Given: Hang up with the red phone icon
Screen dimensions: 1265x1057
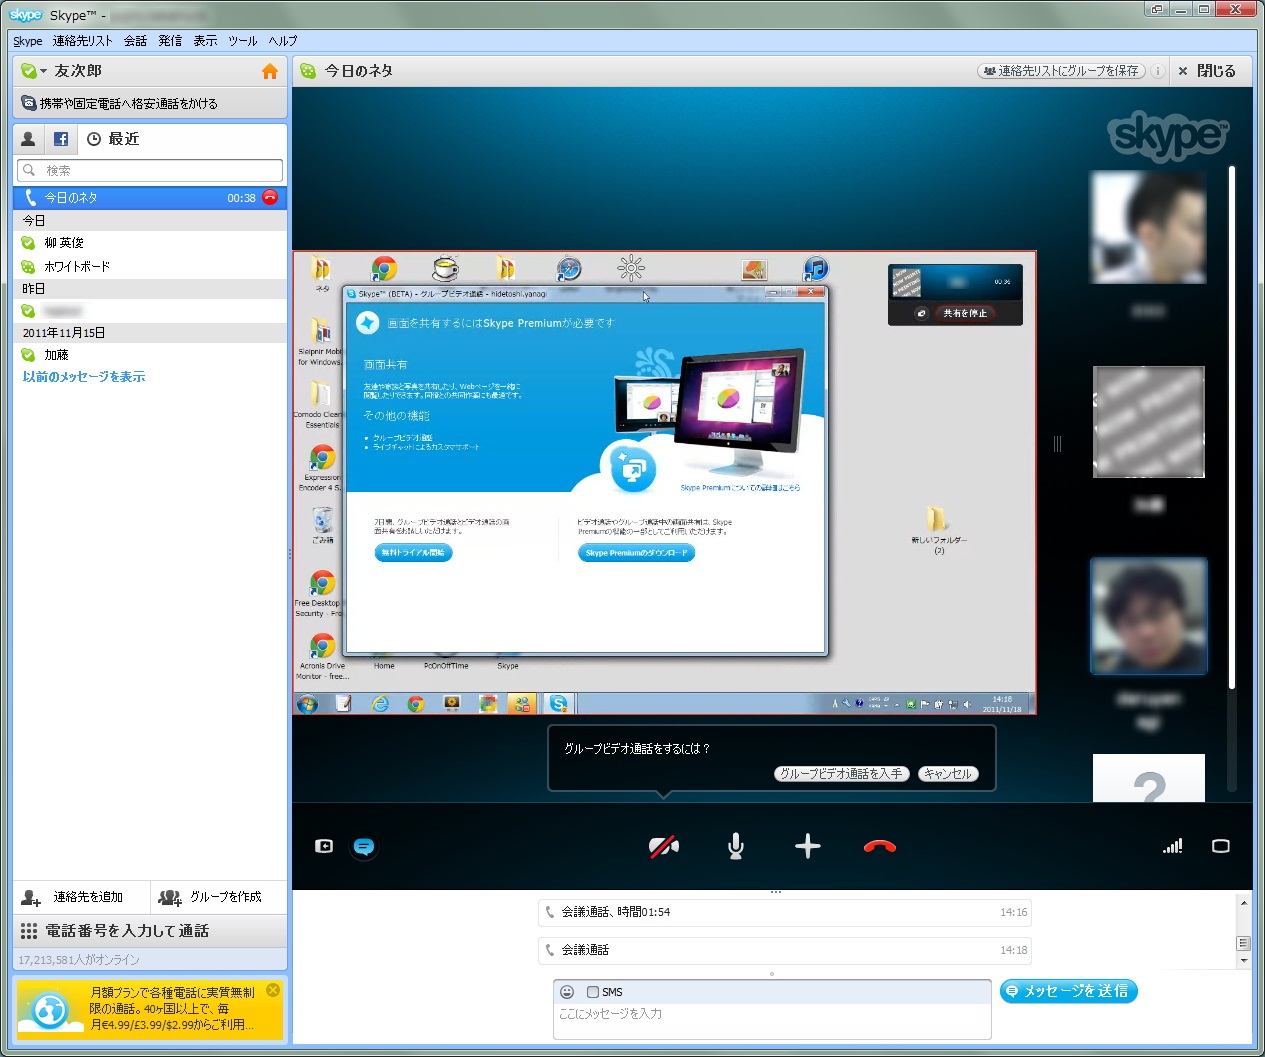Looking at the screenshot, I should (880, 847).
